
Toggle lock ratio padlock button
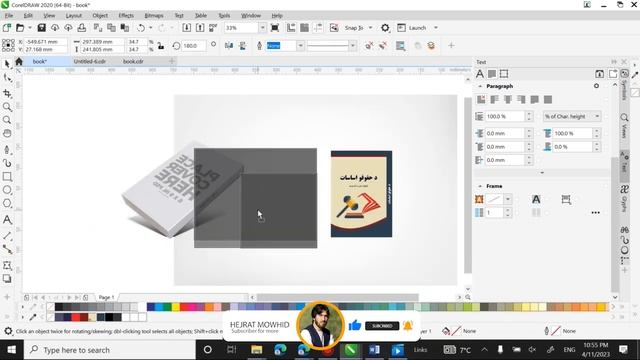click(161, 46)
